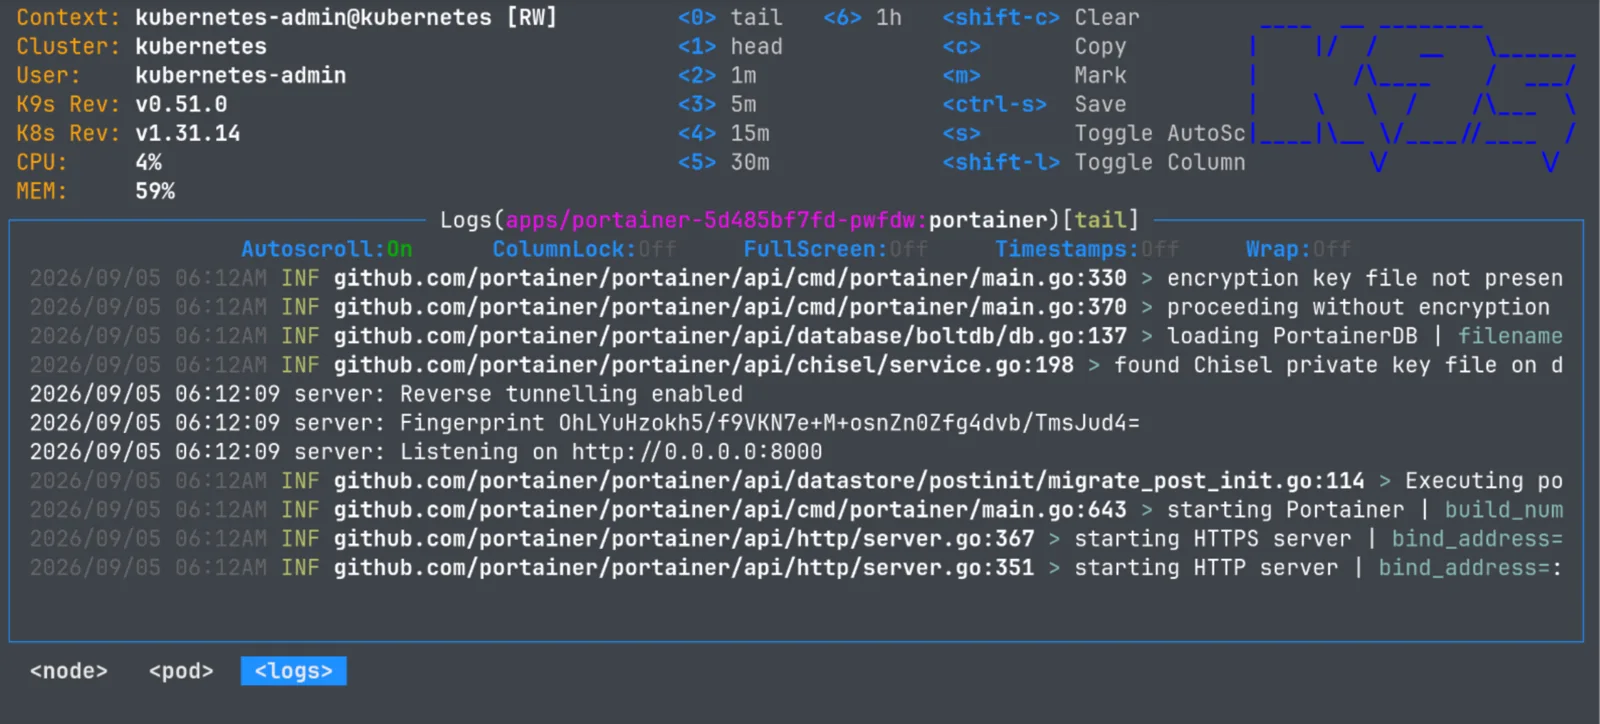
Task: Click the Context value kubernetes-admin@kubernetes [RW]
Action: coord(346,18)
